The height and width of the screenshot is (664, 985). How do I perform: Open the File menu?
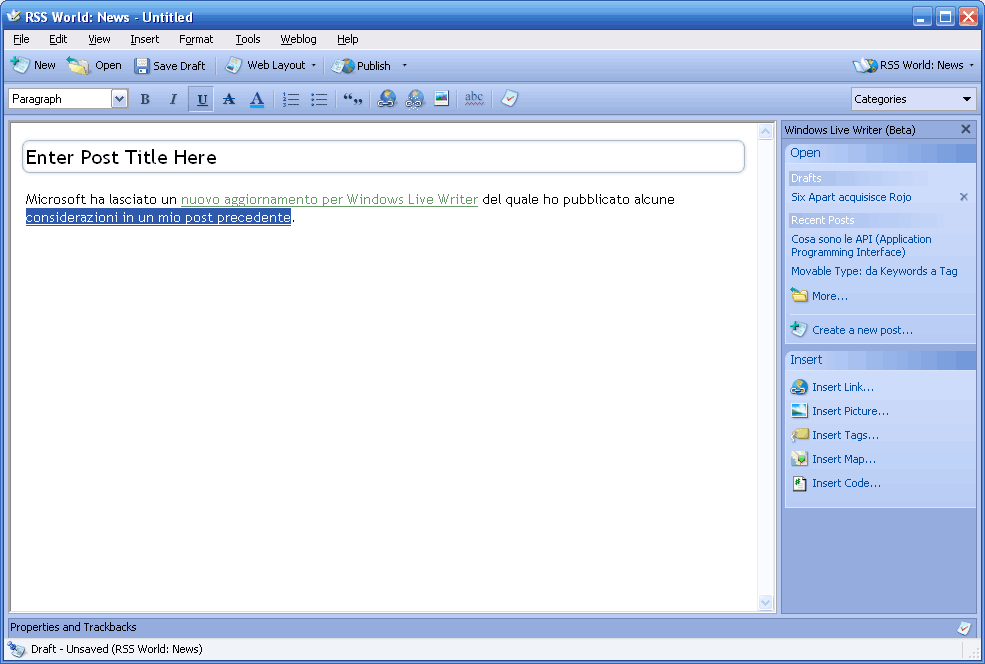(21, 39)
